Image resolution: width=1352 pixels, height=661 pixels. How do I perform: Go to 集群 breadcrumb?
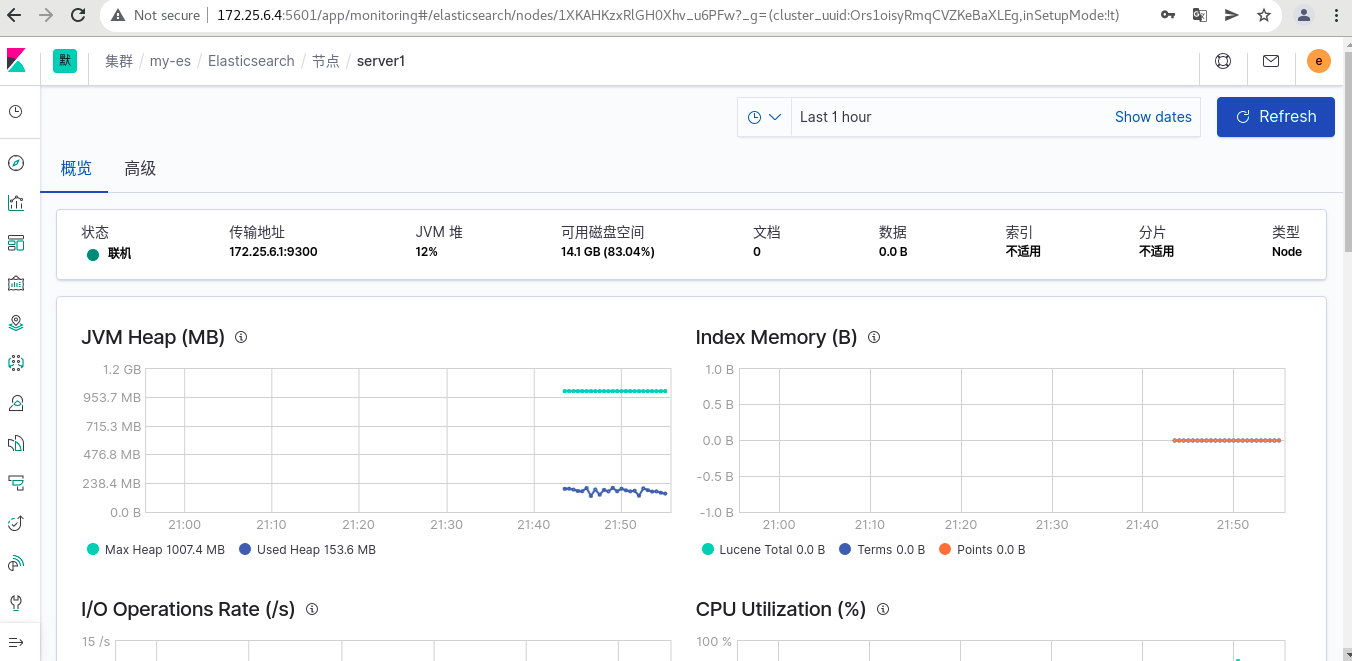pos(119,61)
